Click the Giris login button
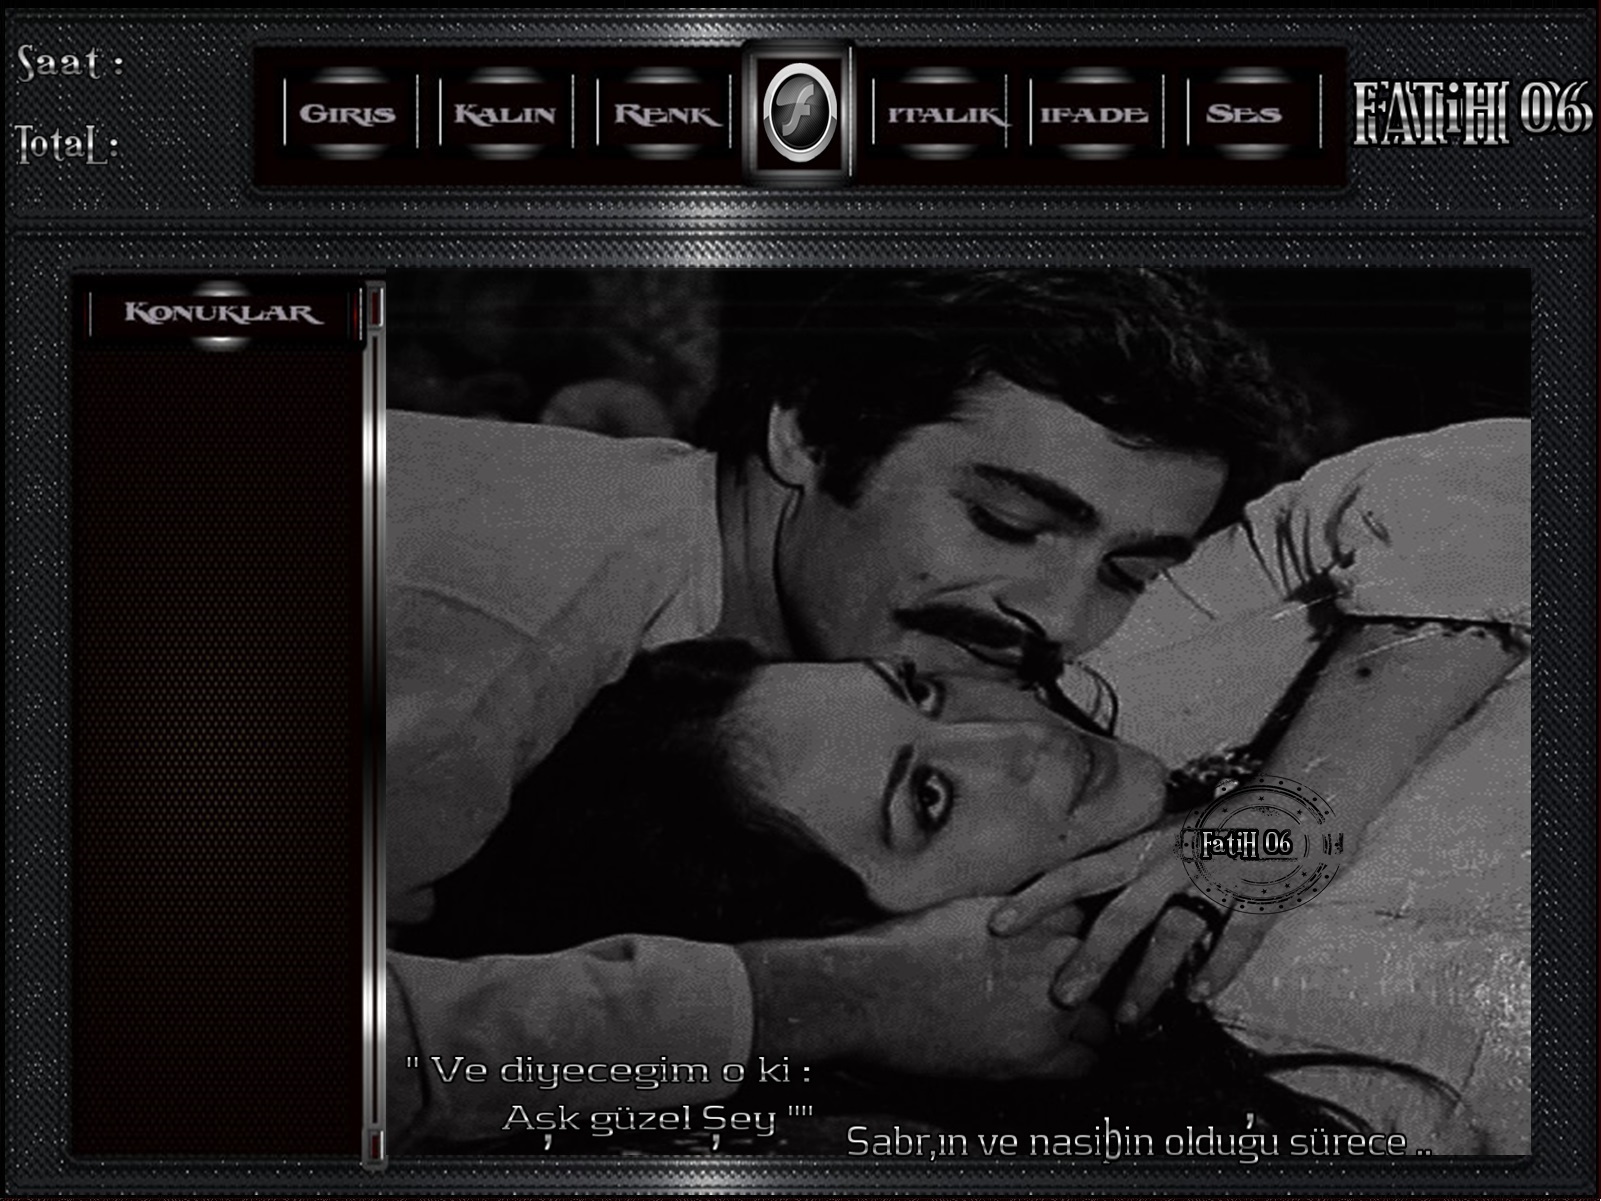 pos(348,113)
